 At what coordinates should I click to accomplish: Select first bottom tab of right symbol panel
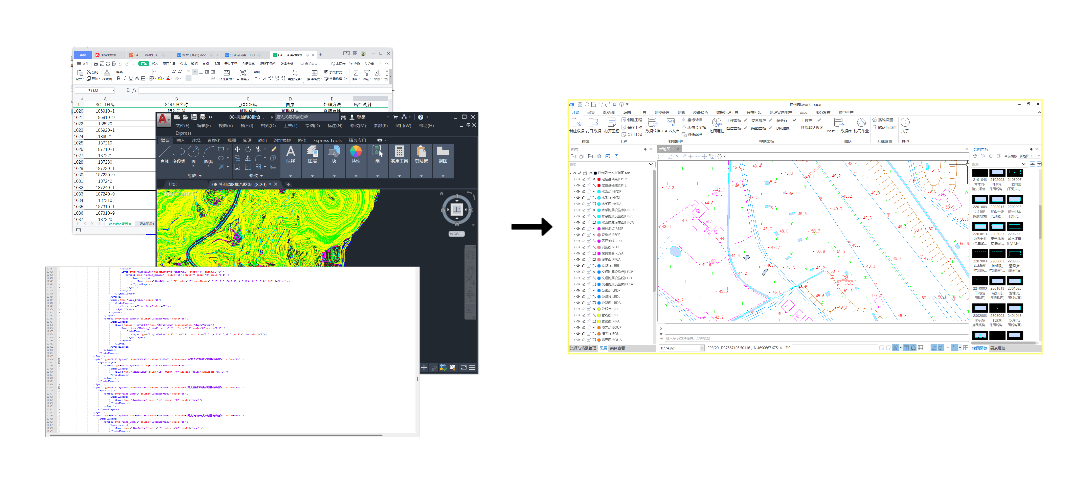coord(979,348)
